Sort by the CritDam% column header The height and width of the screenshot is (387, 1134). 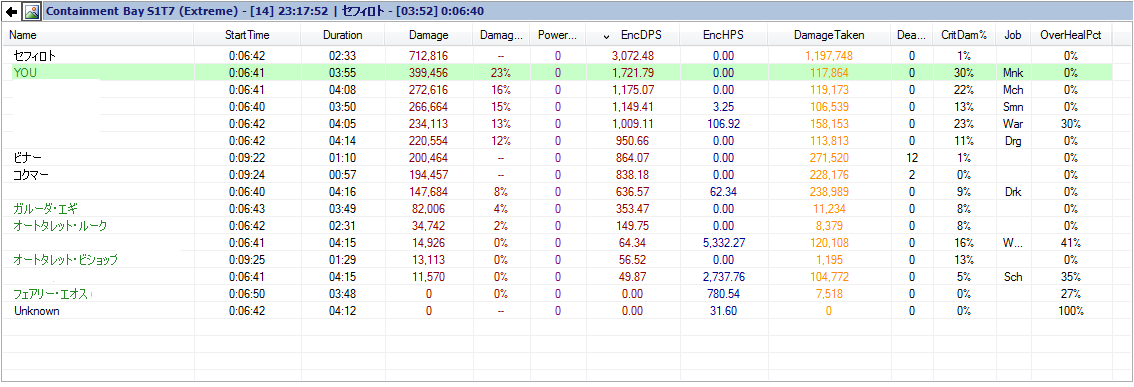click(x=963, y=35)
